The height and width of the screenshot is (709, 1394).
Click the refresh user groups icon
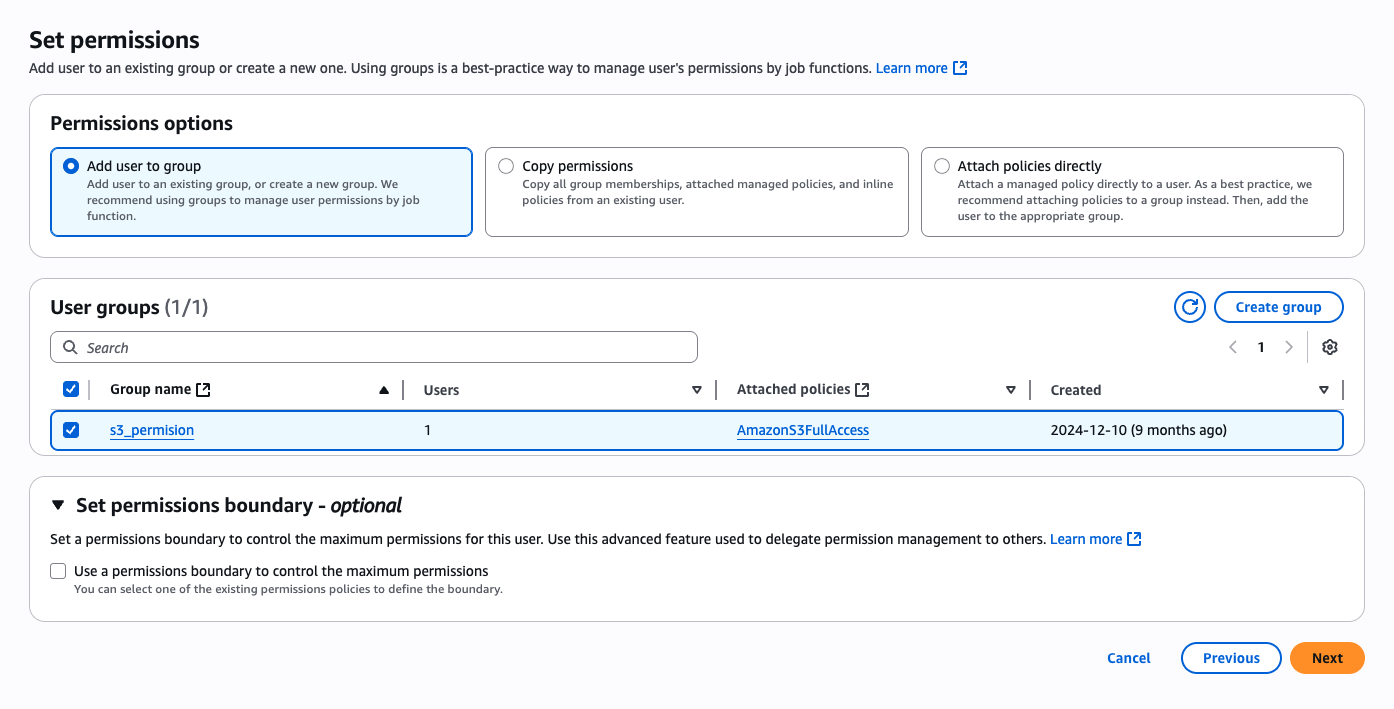pos(1190,307)
